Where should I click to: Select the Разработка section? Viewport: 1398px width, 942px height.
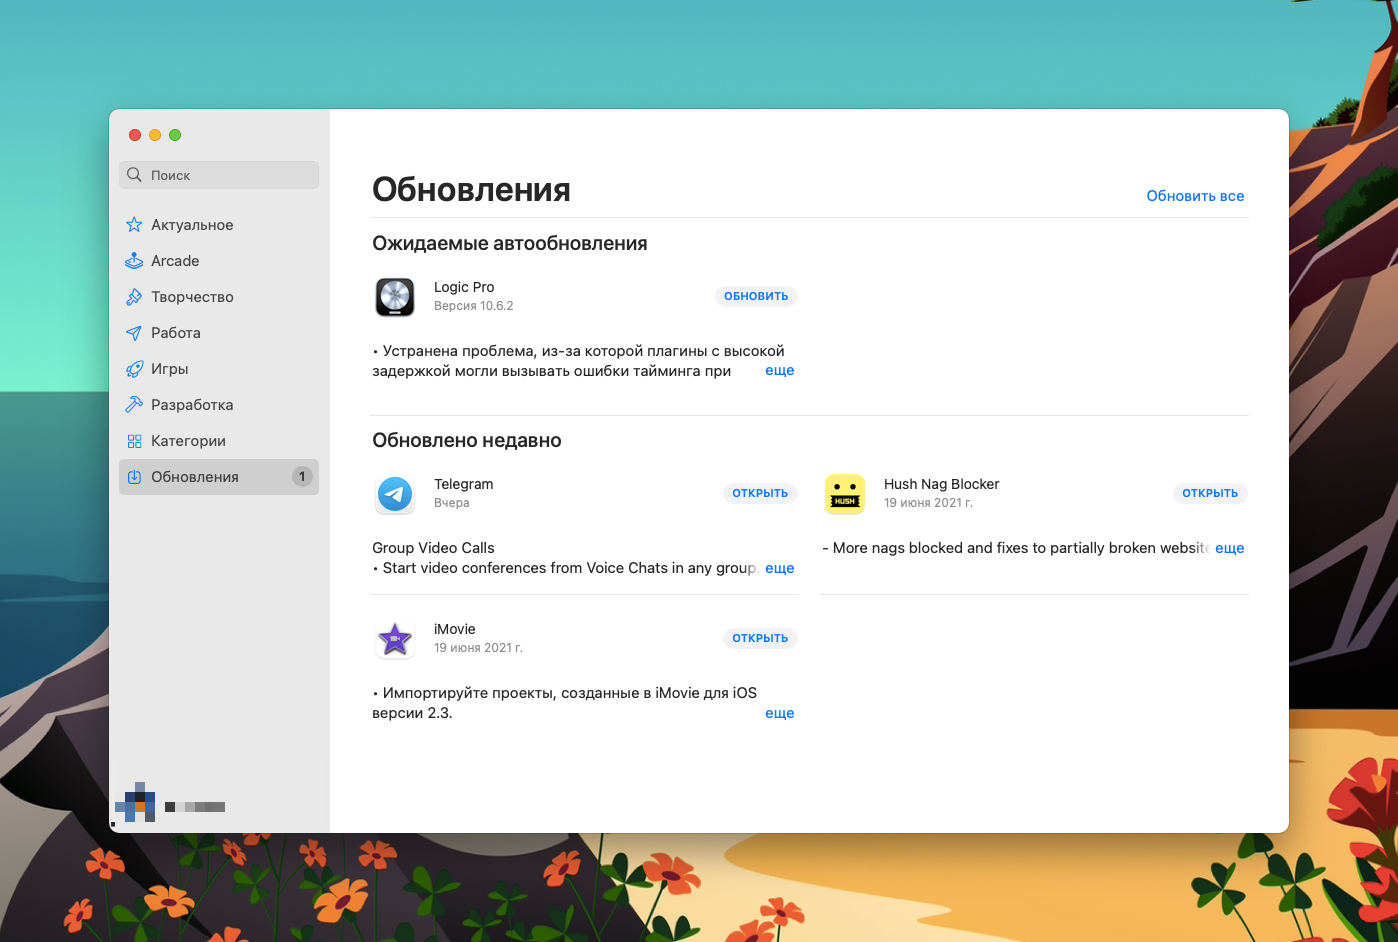pos(219,405)
